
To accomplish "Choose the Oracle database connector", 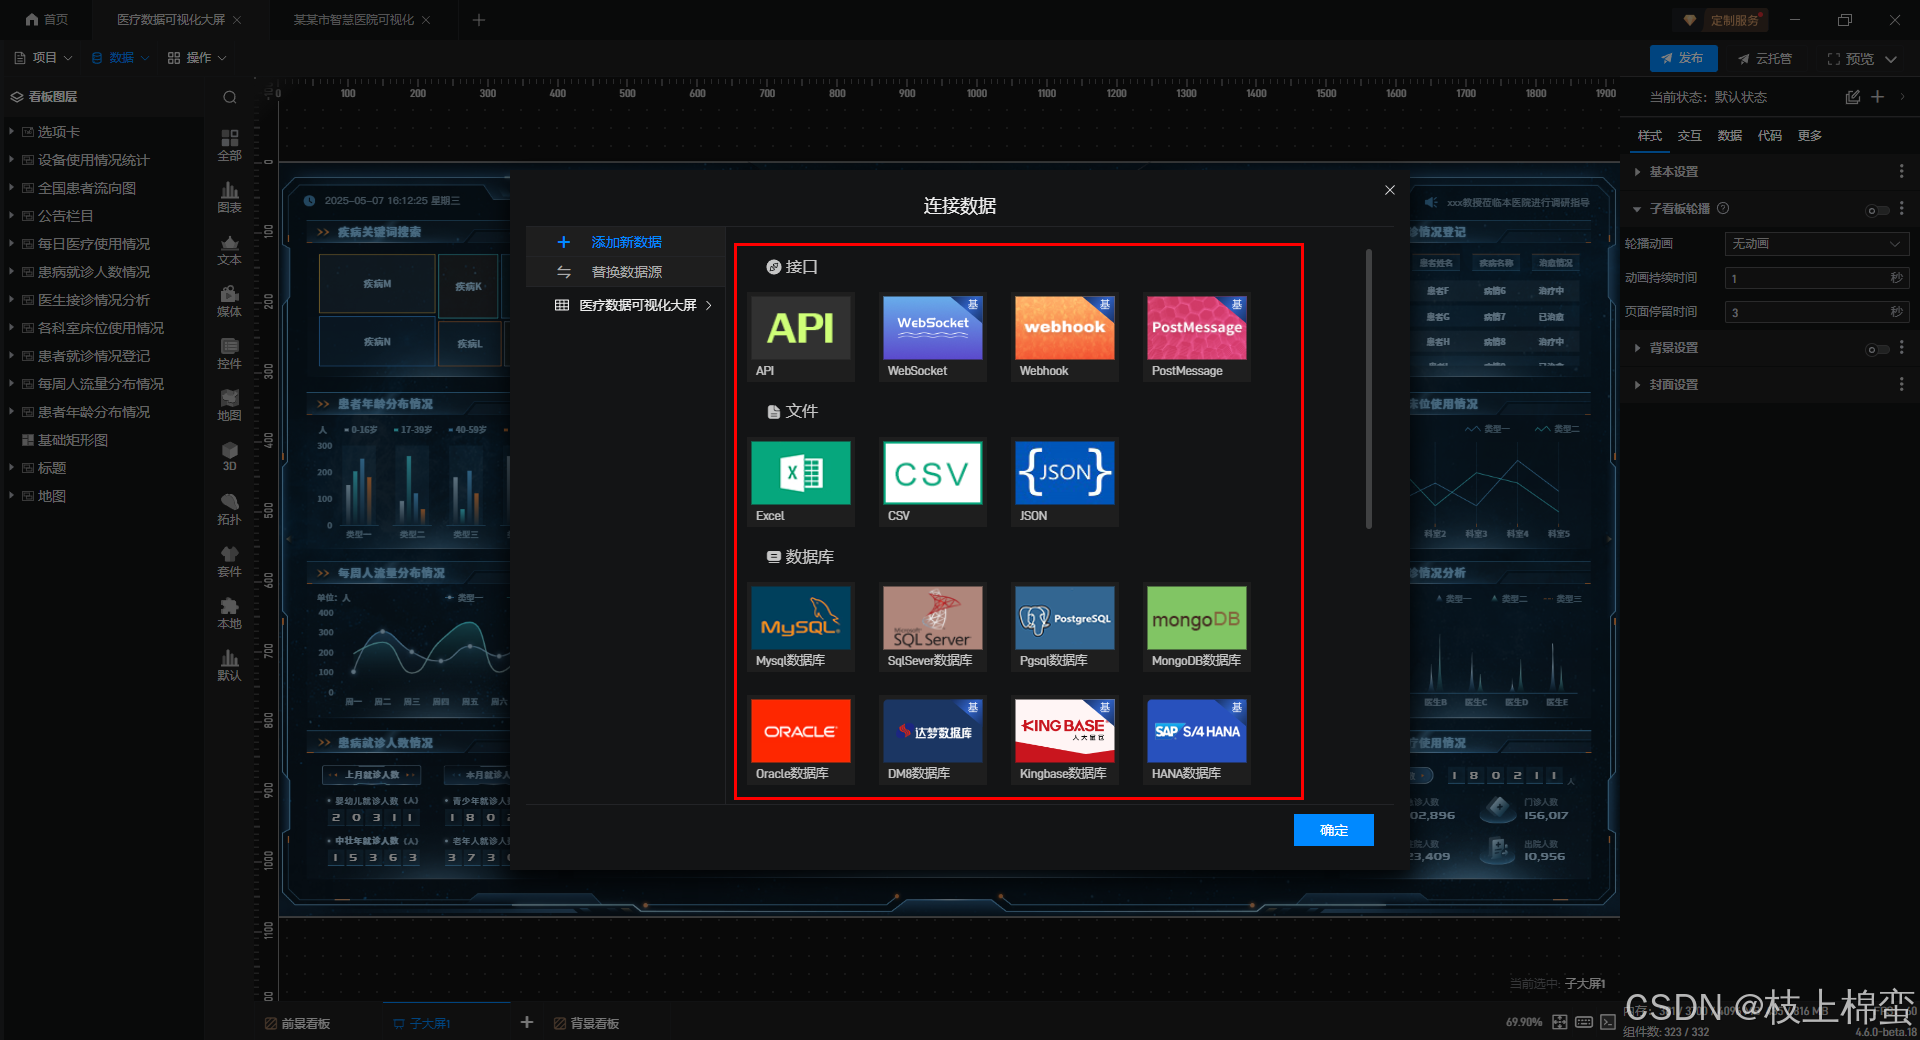I will coord(801,740).
